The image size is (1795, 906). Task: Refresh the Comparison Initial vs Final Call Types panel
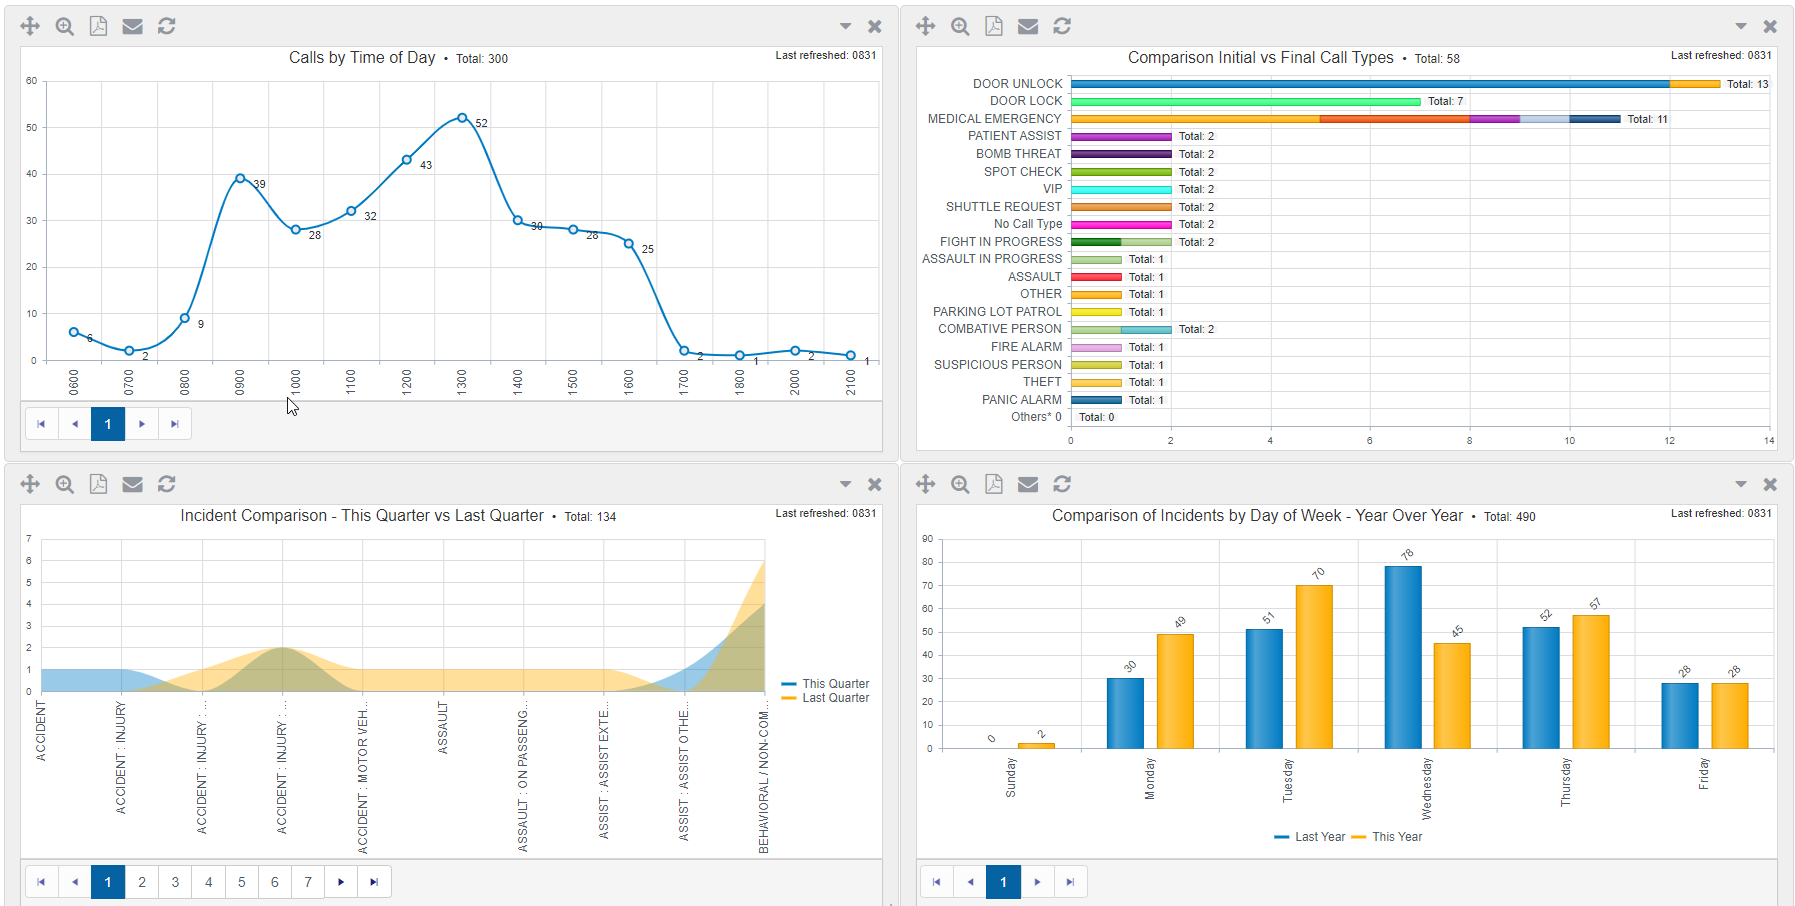pyautogui.click(x=1062, y=26)
